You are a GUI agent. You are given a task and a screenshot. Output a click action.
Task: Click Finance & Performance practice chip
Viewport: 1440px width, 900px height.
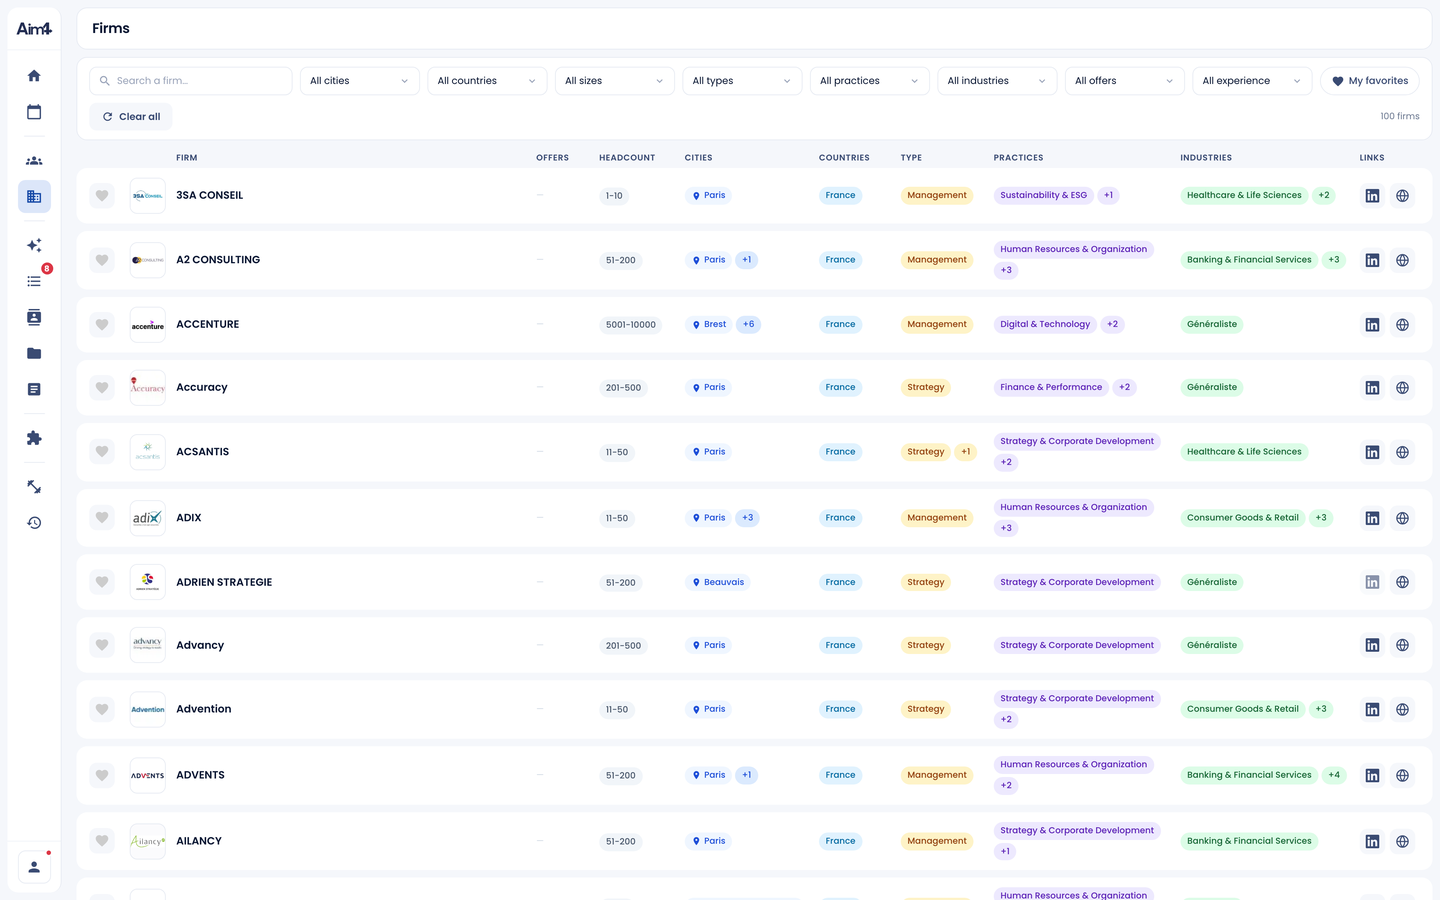pos(1051,387)
